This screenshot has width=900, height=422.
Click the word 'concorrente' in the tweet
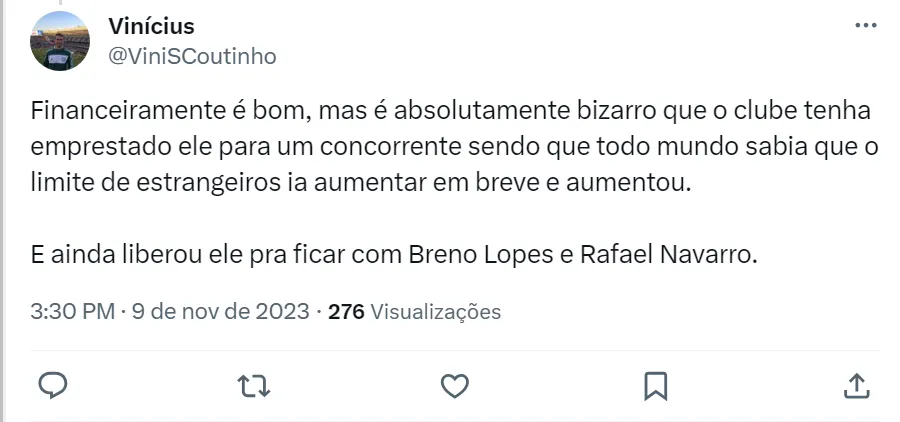pyautogui.click(x=410, y=147)
